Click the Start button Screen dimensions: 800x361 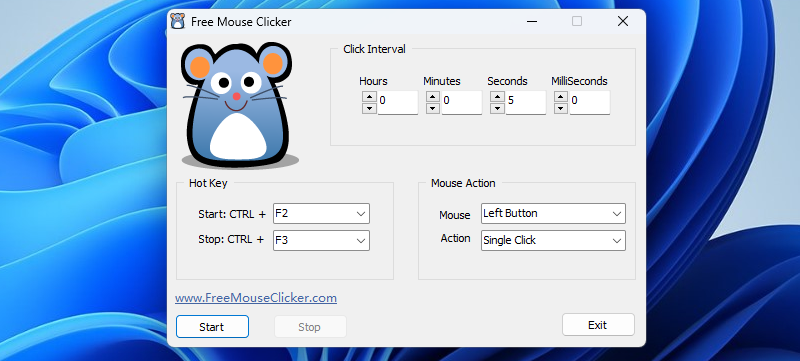pos(212,327)
